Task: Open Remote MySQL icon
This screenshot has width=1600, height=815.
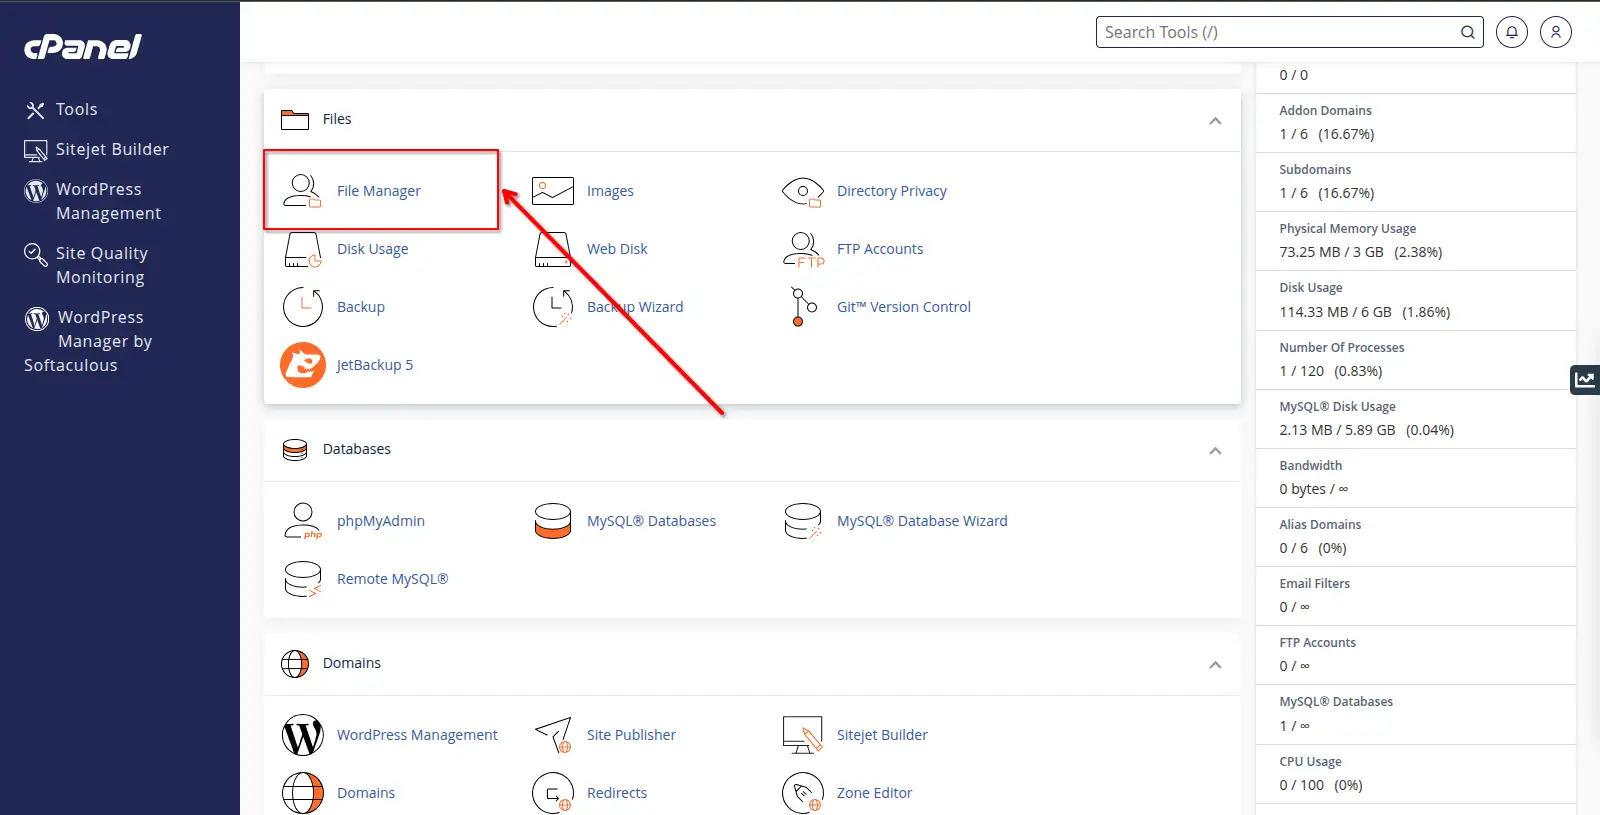Action: tap(302, 579)
